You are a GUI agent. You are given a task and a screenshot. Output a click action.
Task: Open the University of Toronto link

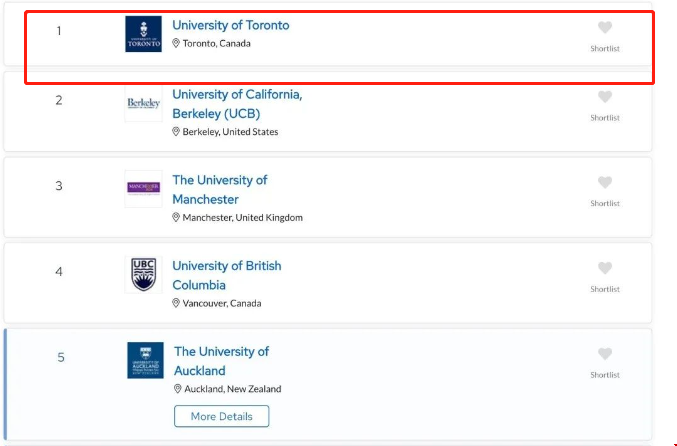point(230,25)
